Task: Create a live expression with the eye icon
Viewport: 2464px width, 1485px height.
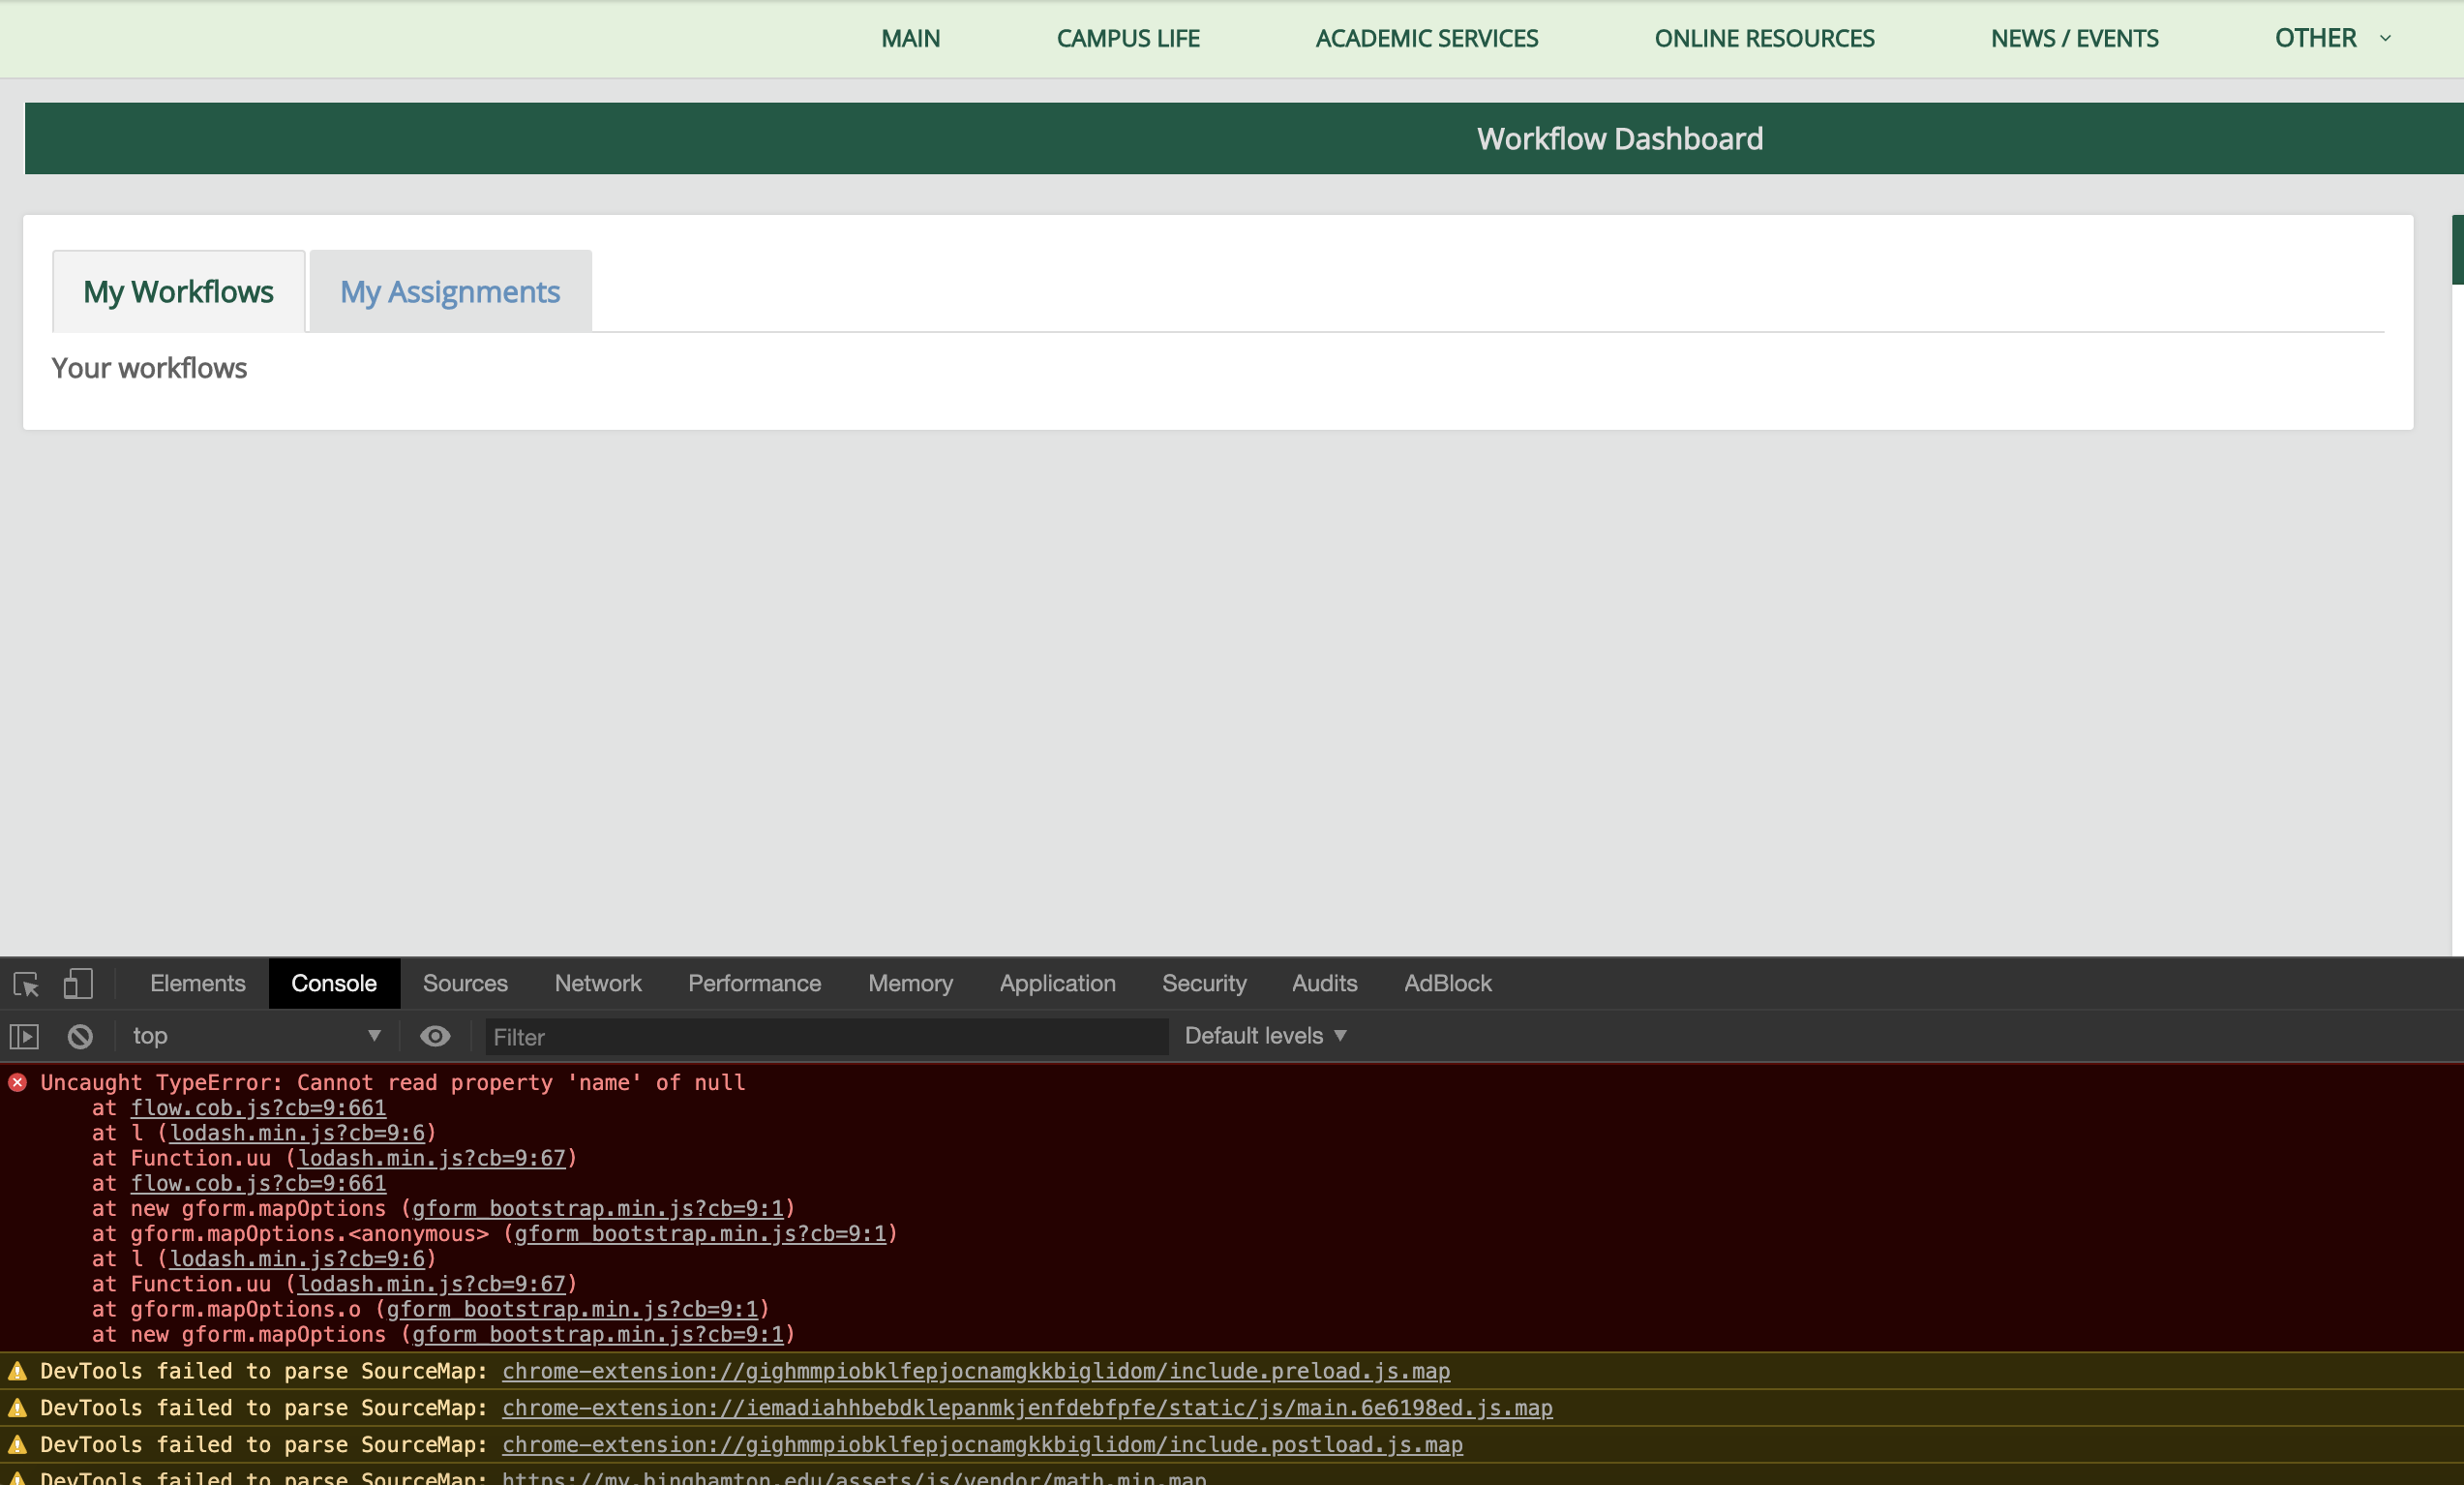Action: [x=435, y=1036]
